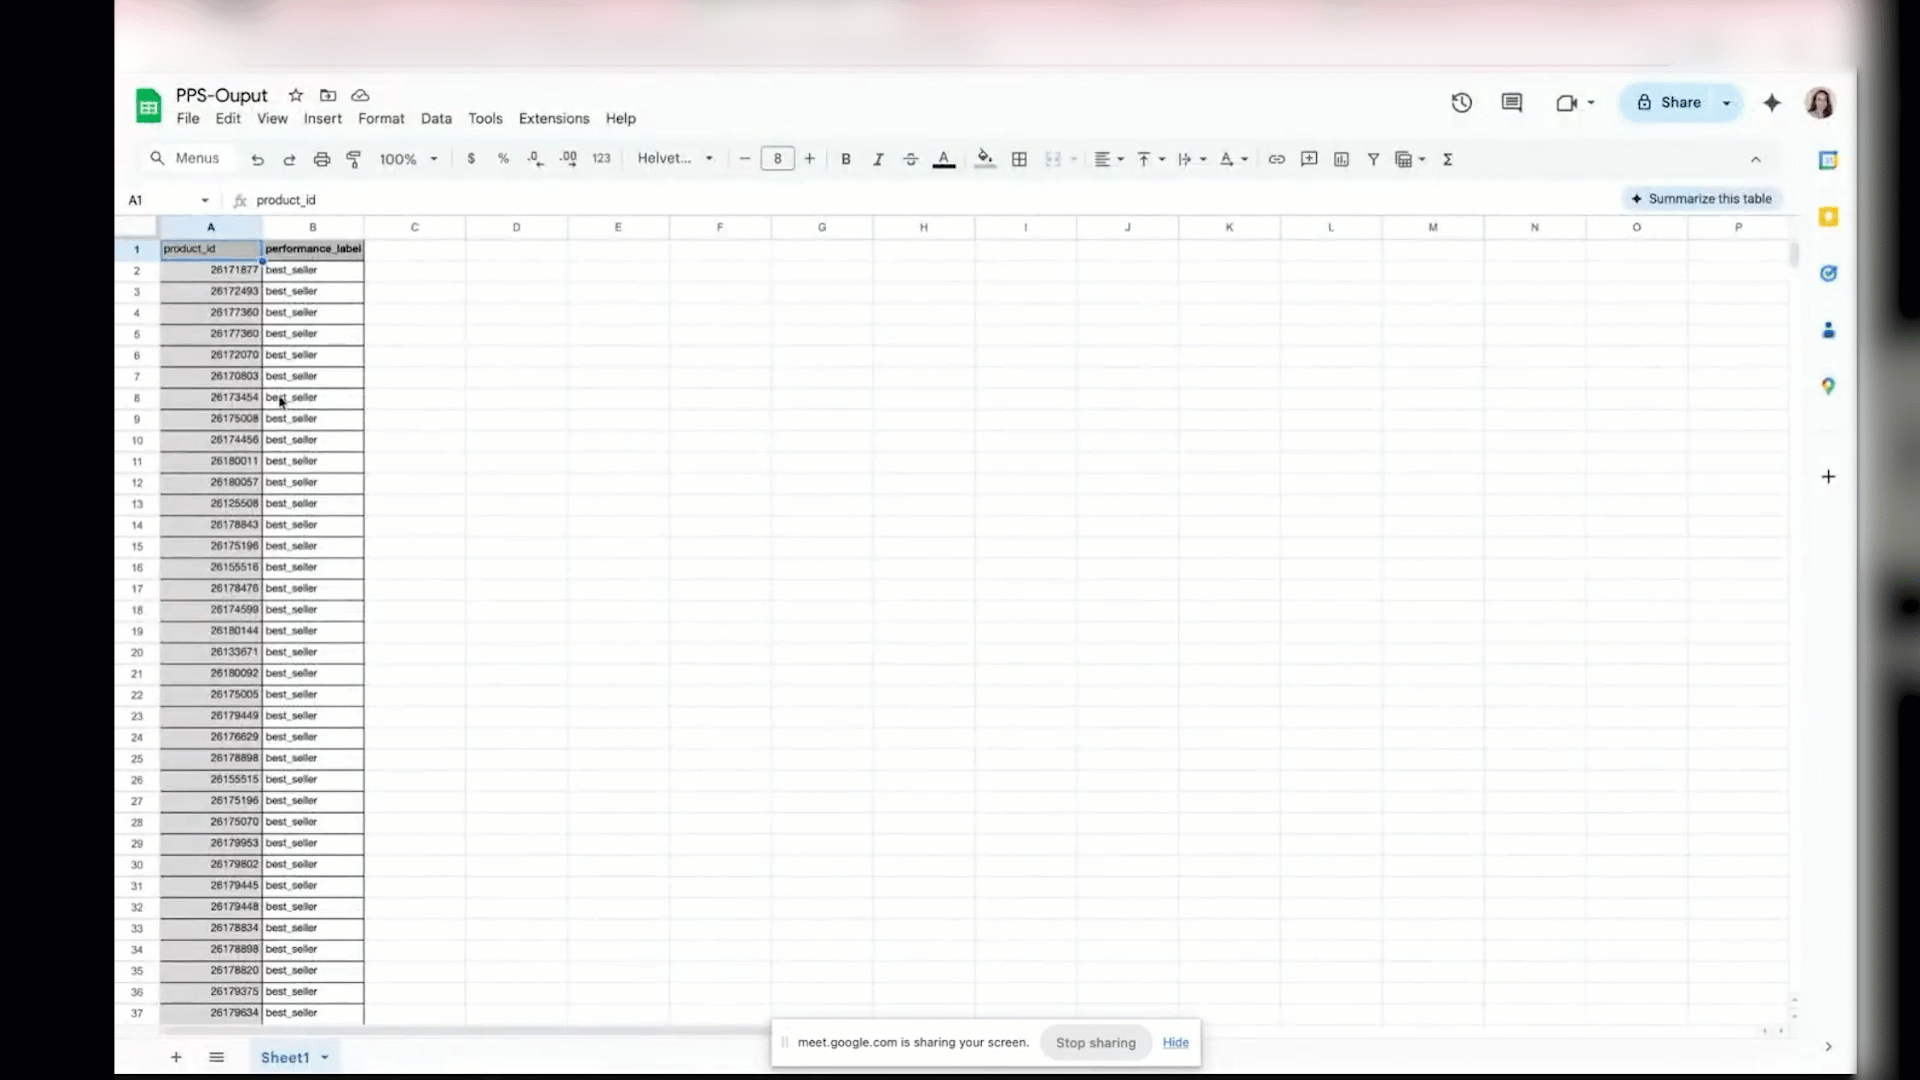Click the Stop sharing button
The width and height of the screenshot is (1920, 1080).
tap(1094, 1042)
